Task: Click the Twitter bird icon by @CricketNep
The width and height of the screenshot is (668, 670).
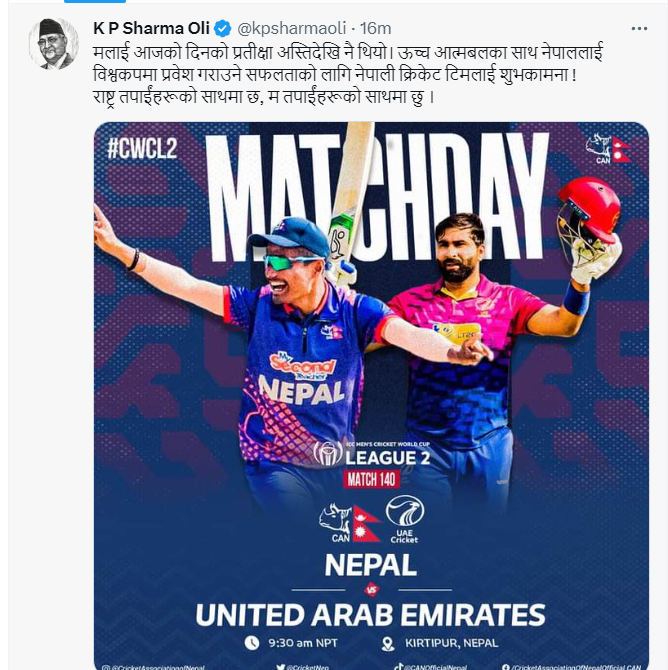Action: coord(280,667)
